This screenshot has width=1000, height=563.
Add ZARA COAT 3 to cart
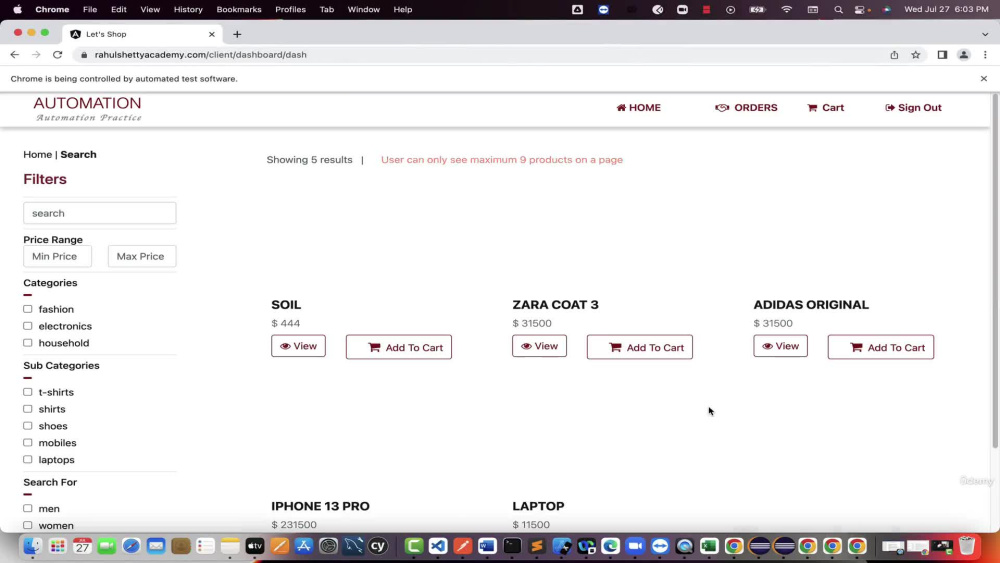click(x=640, y=347)
